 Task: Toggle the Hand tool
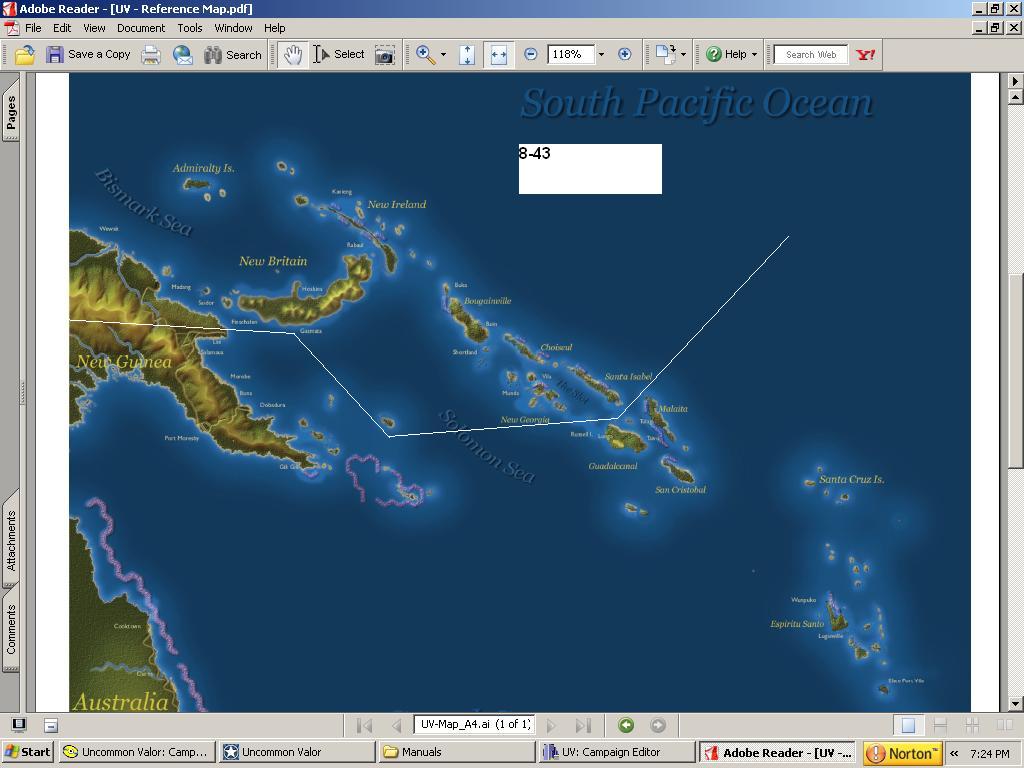coord(293,55)
